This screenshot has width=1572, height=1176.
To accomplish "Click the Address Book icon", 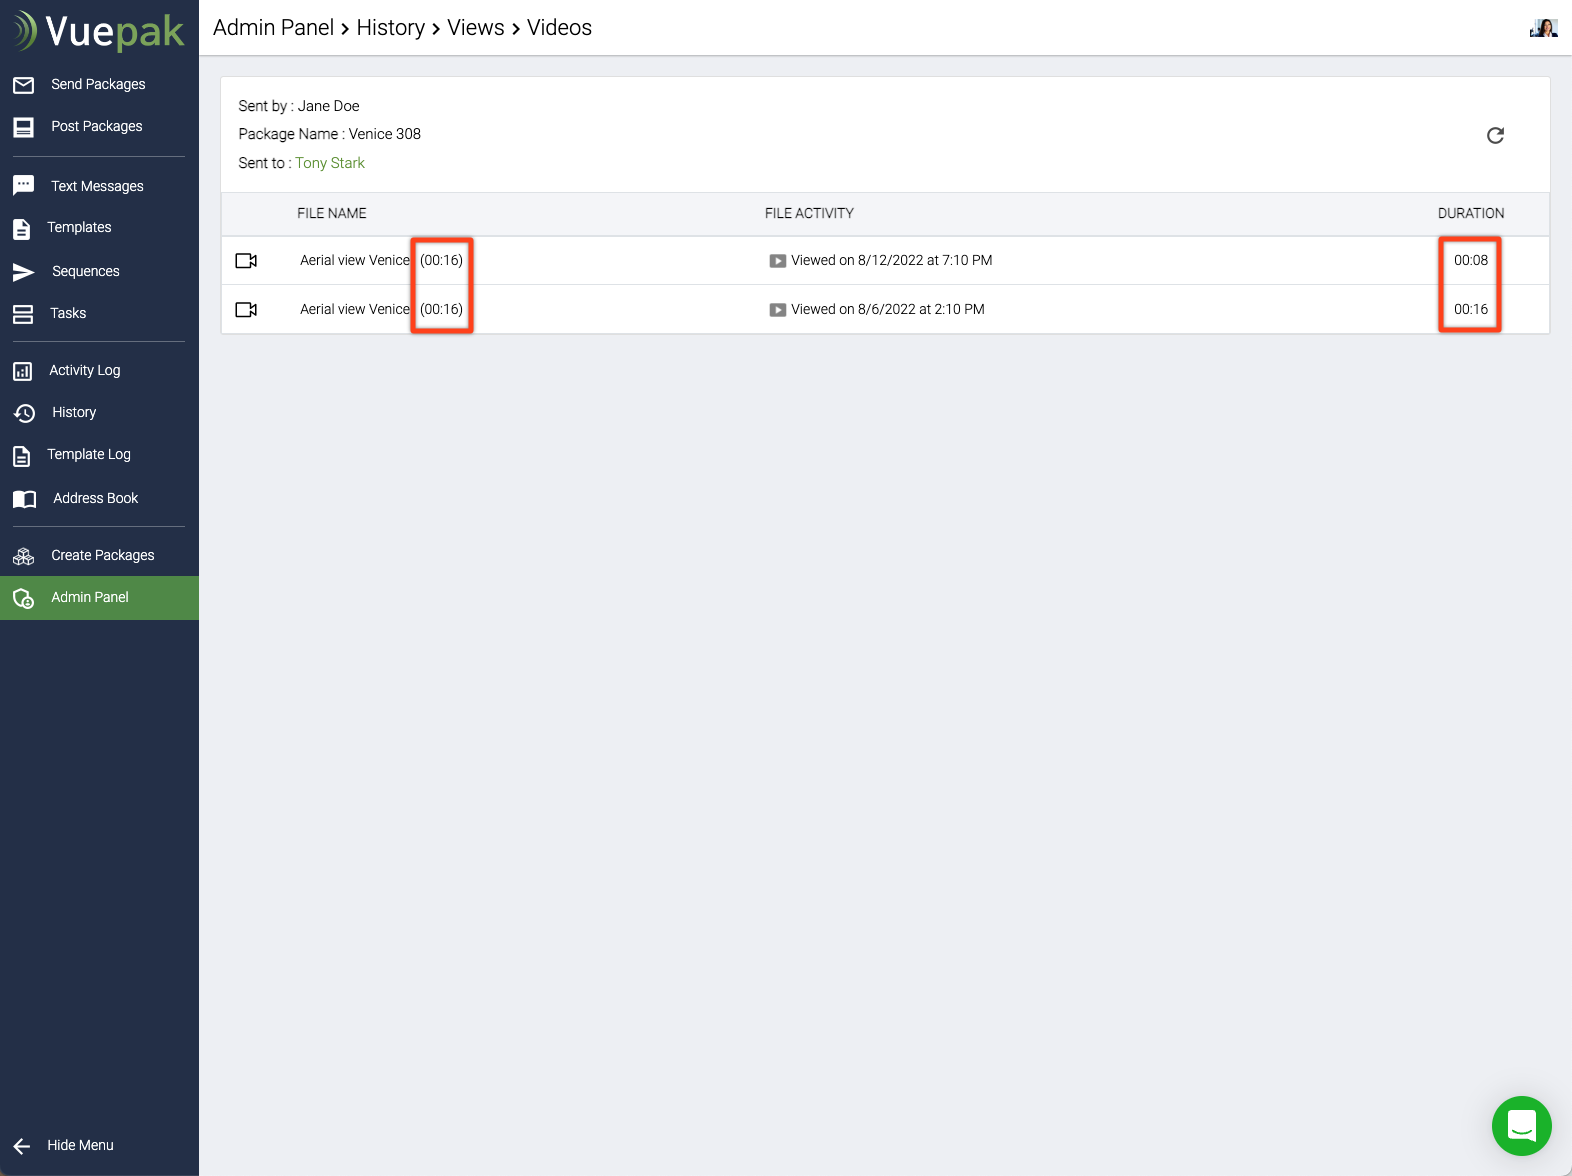I will tap(24, 499).
